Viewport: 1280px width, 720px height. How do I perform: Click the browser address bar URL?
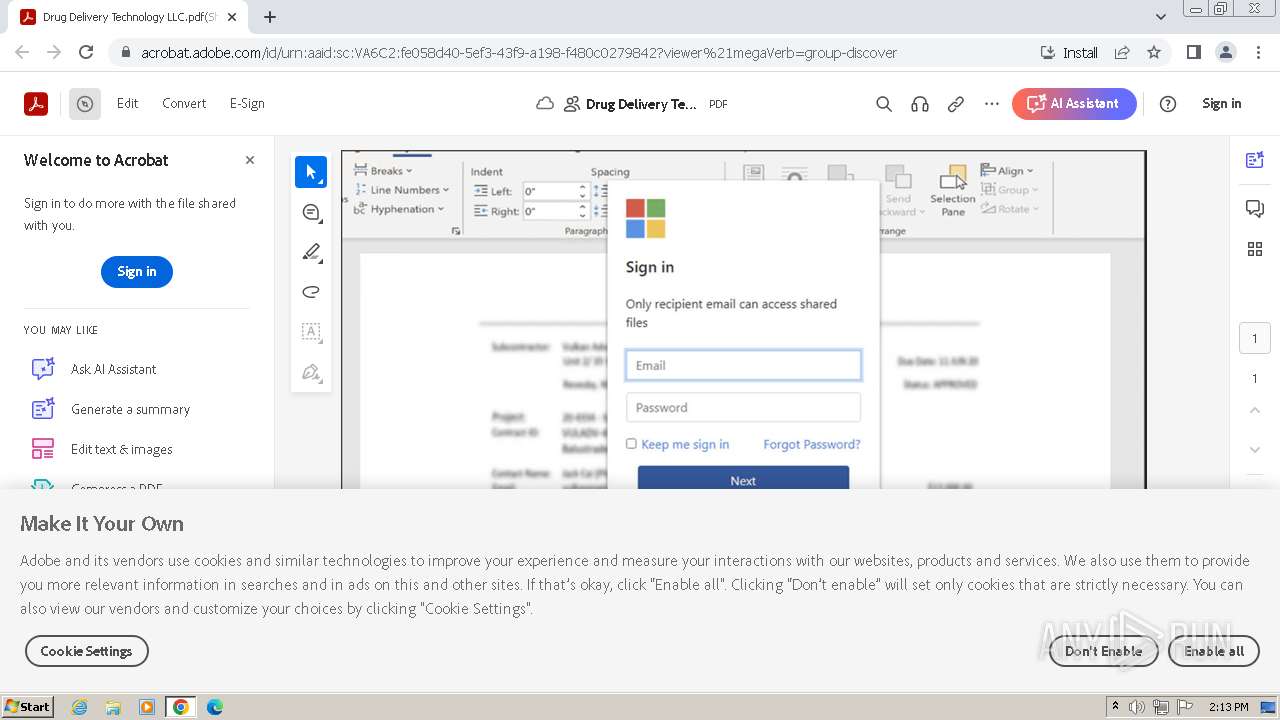518,52
